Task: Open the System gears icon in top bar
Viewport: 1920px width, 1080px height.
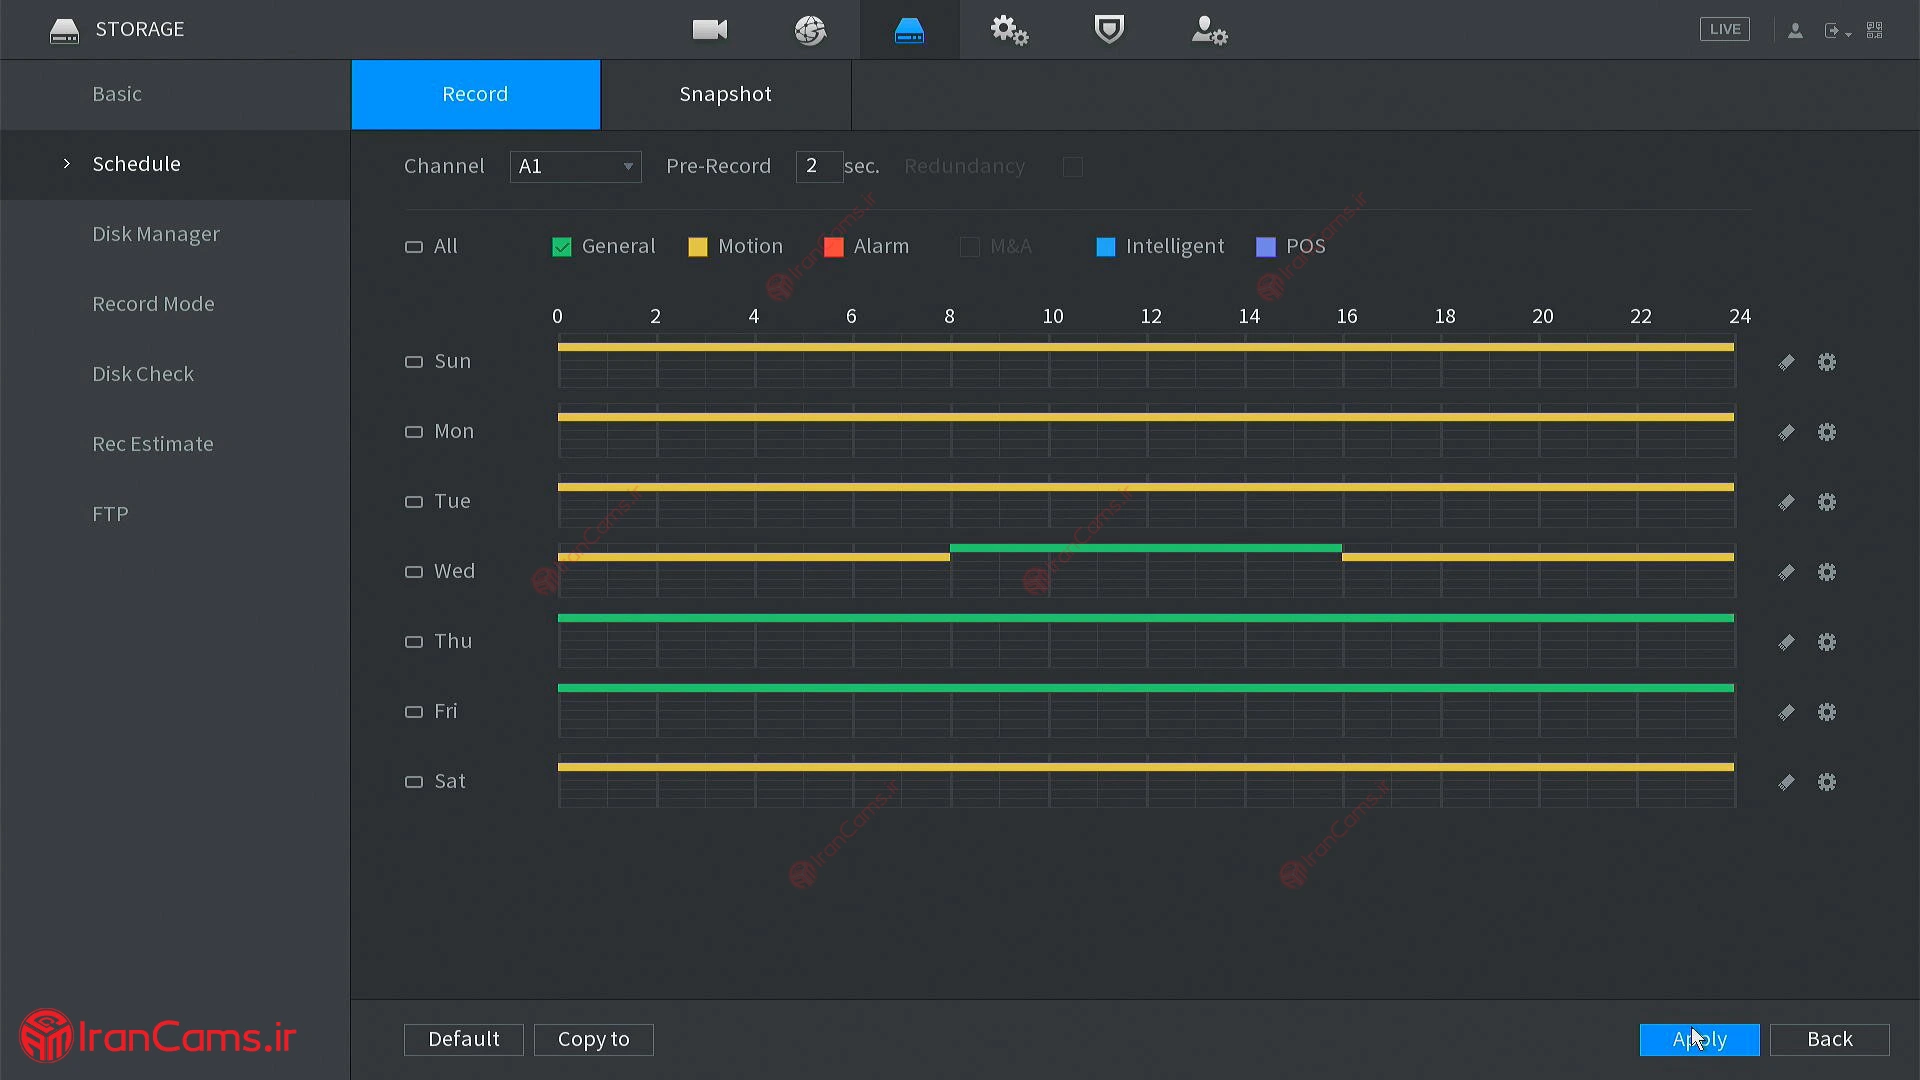Action: (x=1009, y=30)
